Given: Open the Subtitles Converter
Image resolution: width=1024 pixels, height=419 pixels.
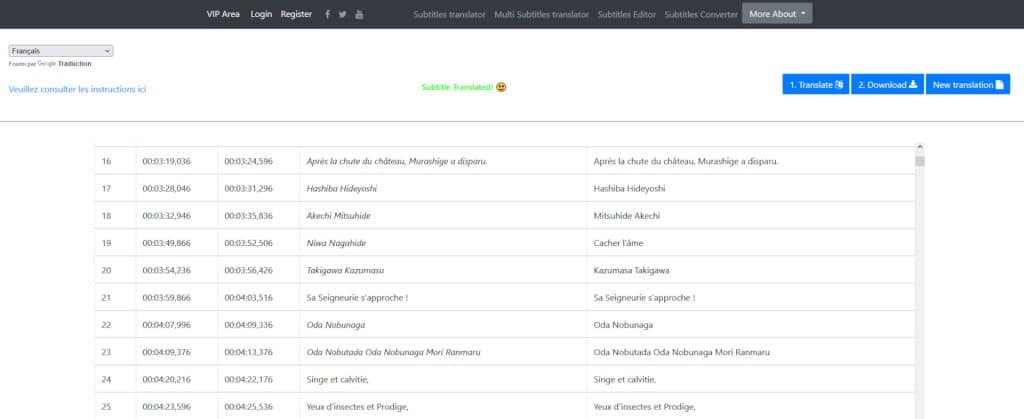Looking at the screenshot, I should click(x=701, y=14).
